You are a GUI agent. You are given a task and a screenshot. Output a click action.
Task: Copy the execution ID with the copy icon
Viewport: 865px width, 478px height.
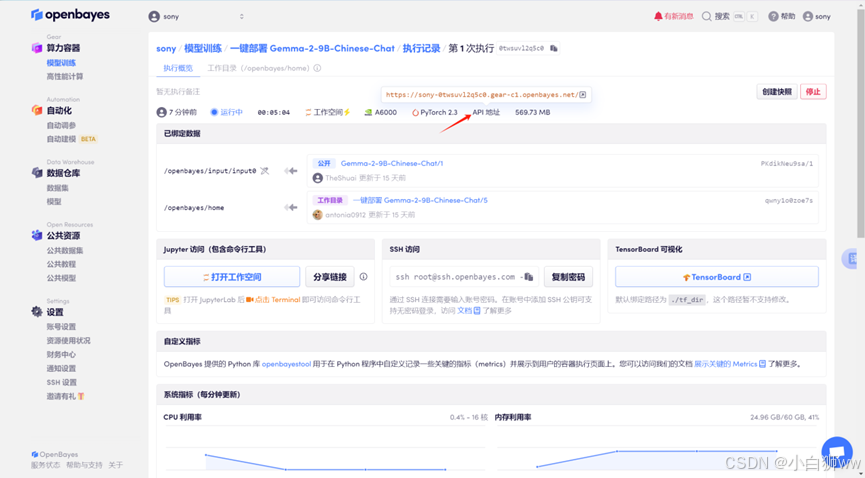(554, 49)
